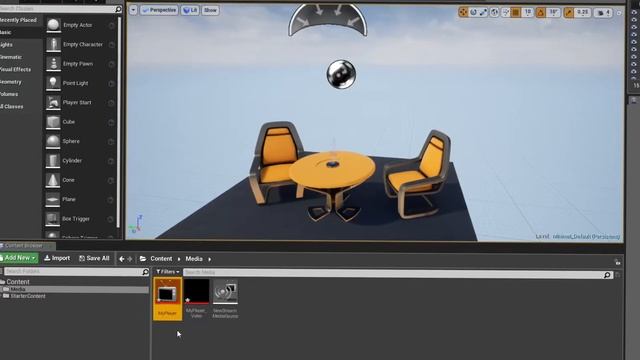Toggle the content browser lock icon
This screenshot has width=640, height=360.
click(617, 262)
